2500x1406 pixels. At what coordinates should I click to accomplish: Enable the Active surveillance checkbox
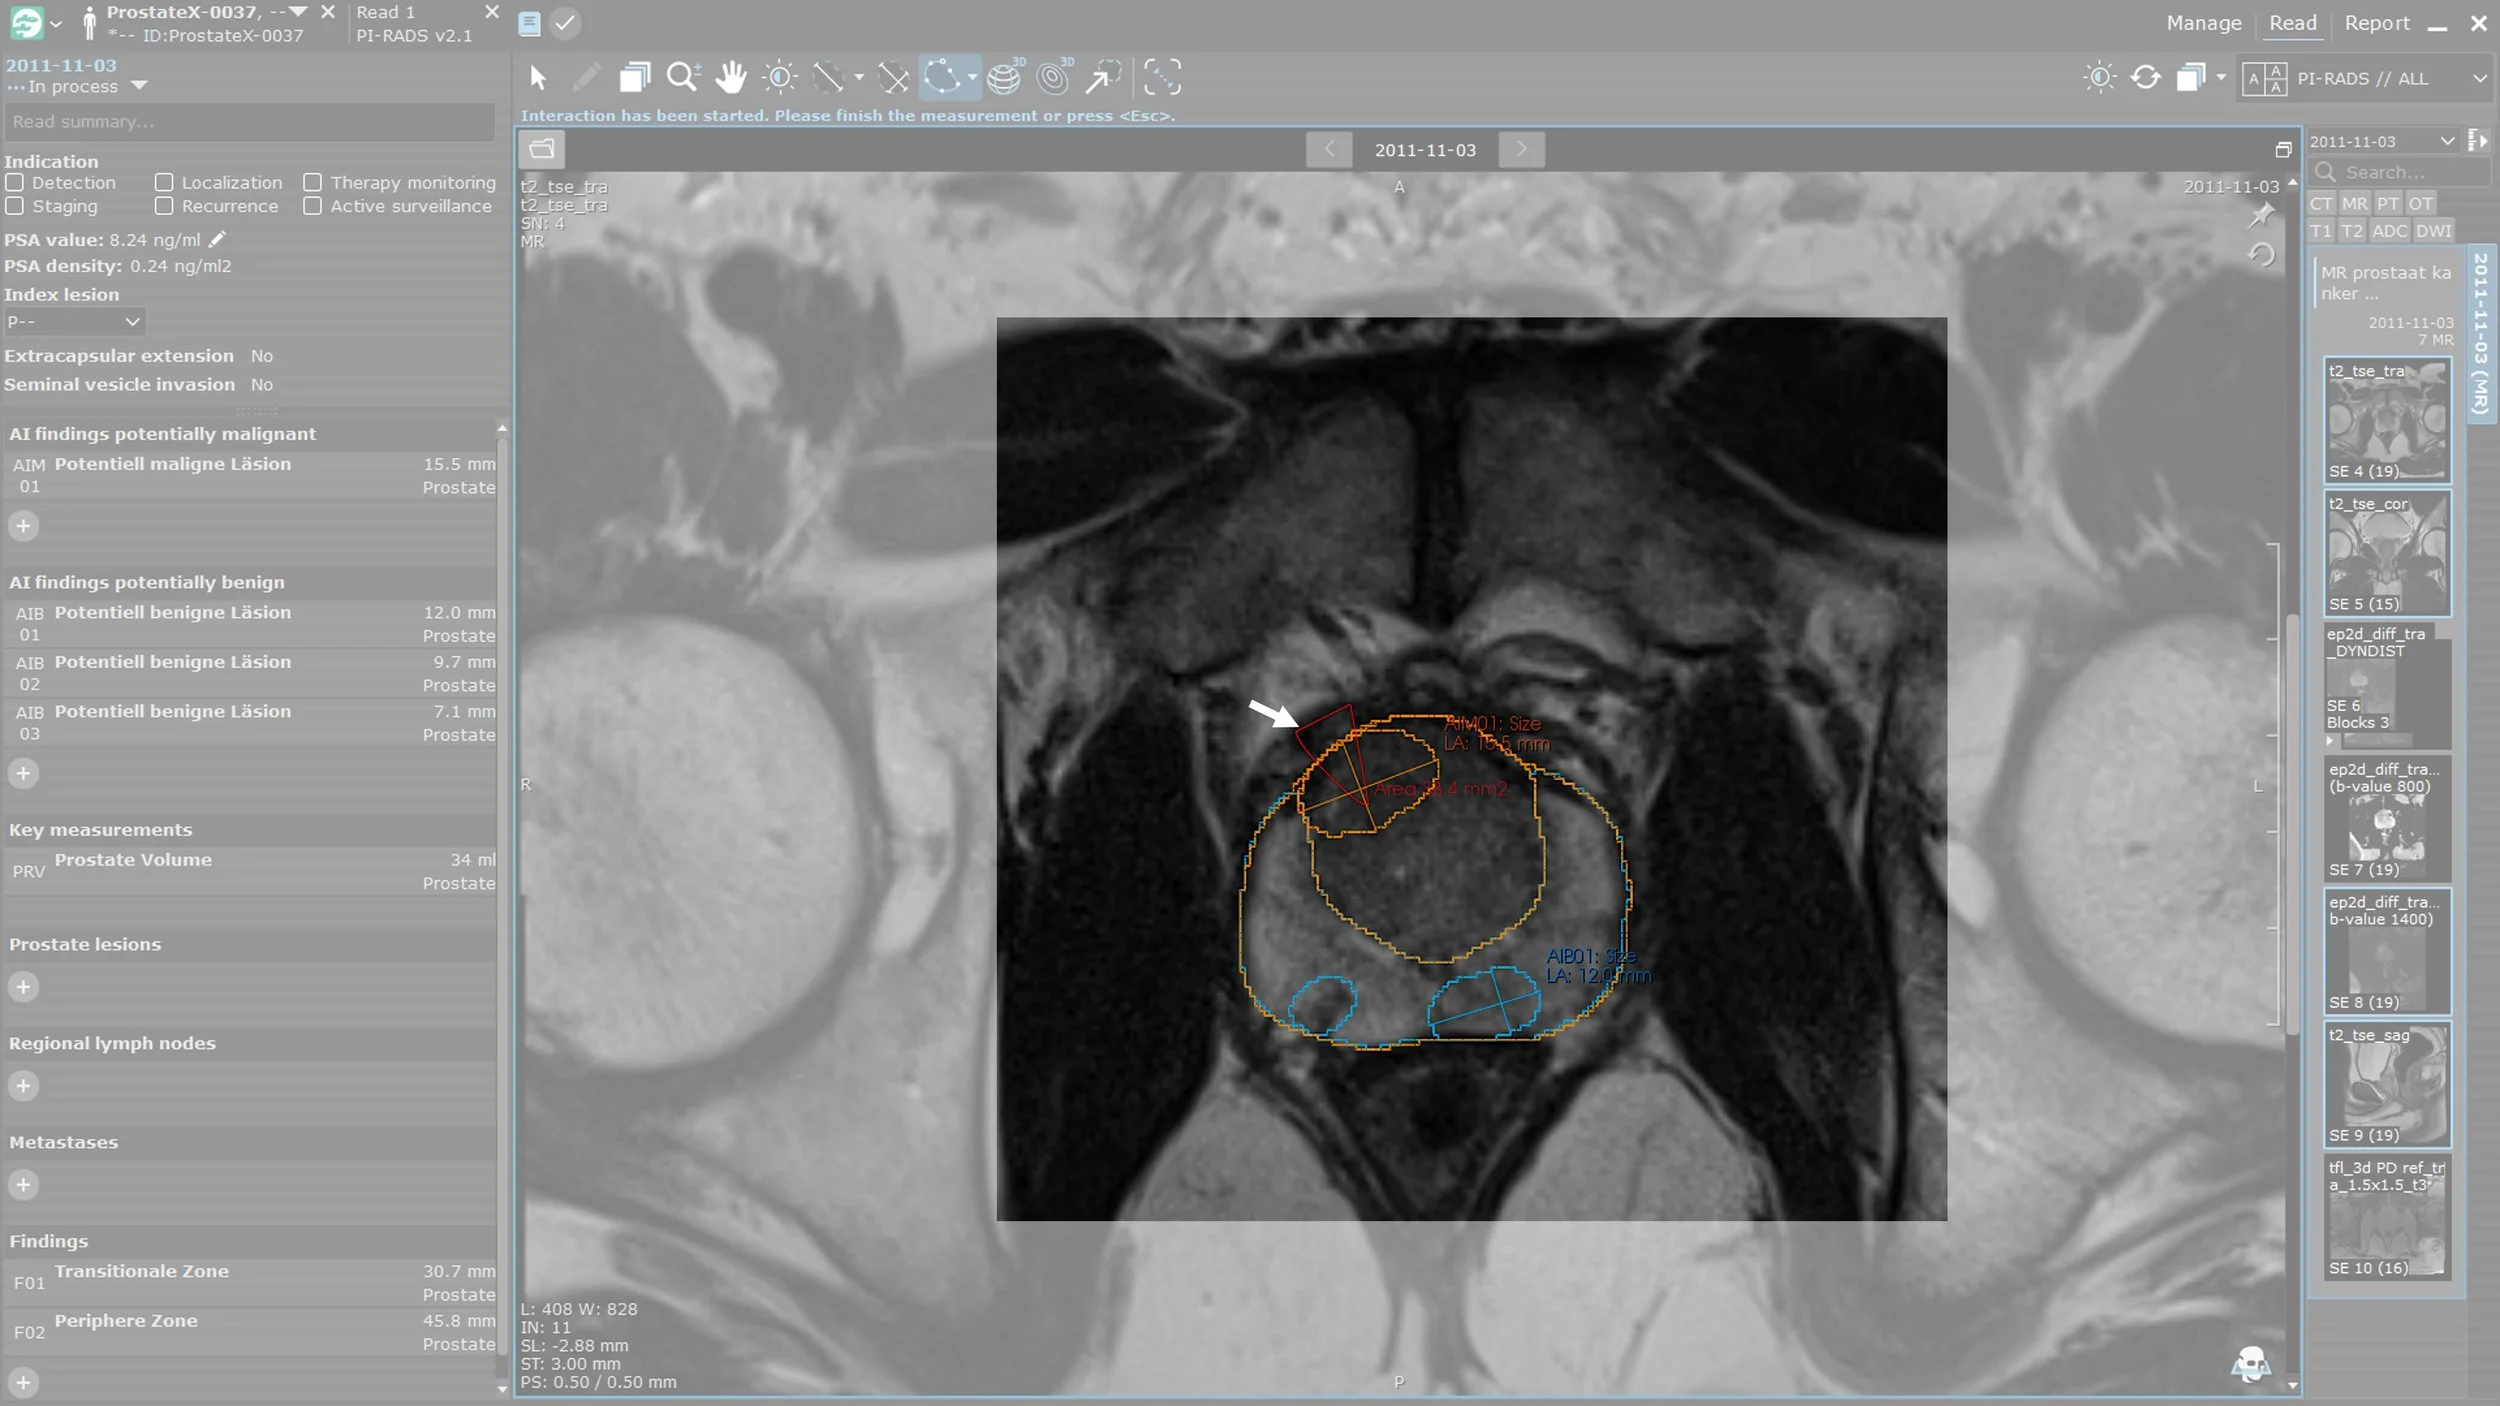313,206
